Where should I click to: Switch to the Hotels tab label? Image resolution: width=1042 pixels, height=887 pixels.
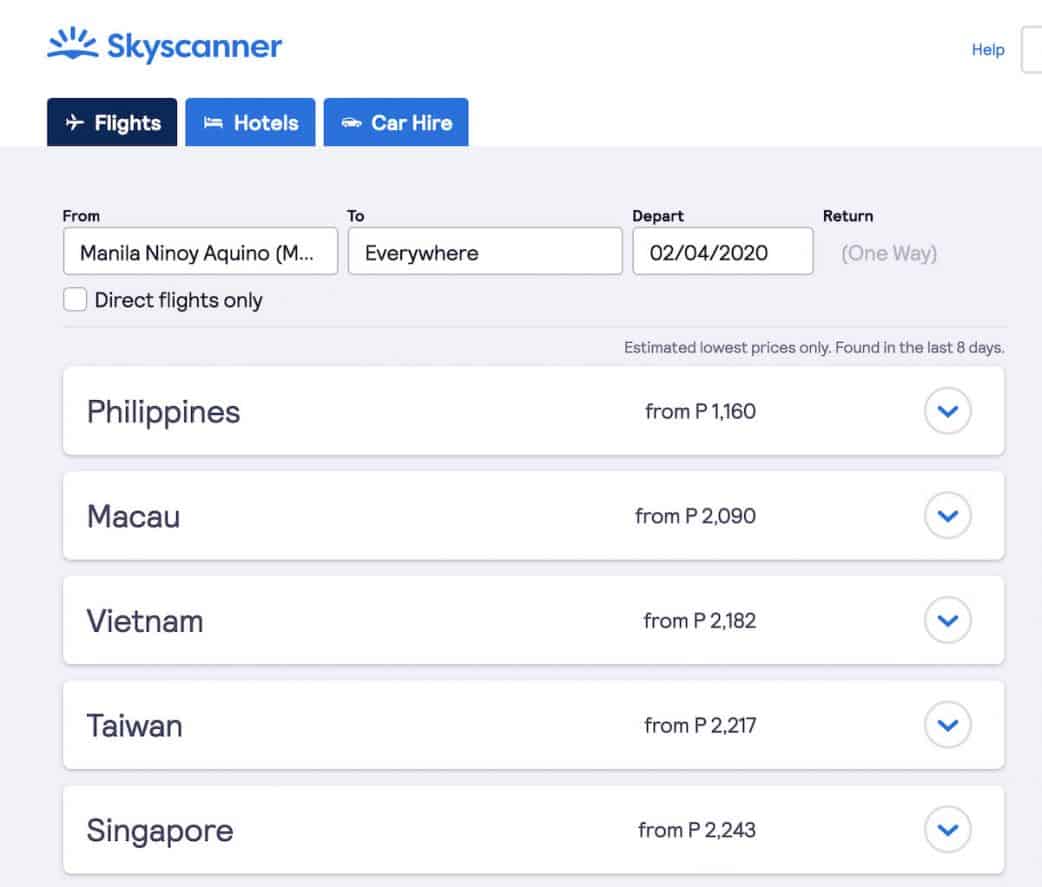[266, 123]
